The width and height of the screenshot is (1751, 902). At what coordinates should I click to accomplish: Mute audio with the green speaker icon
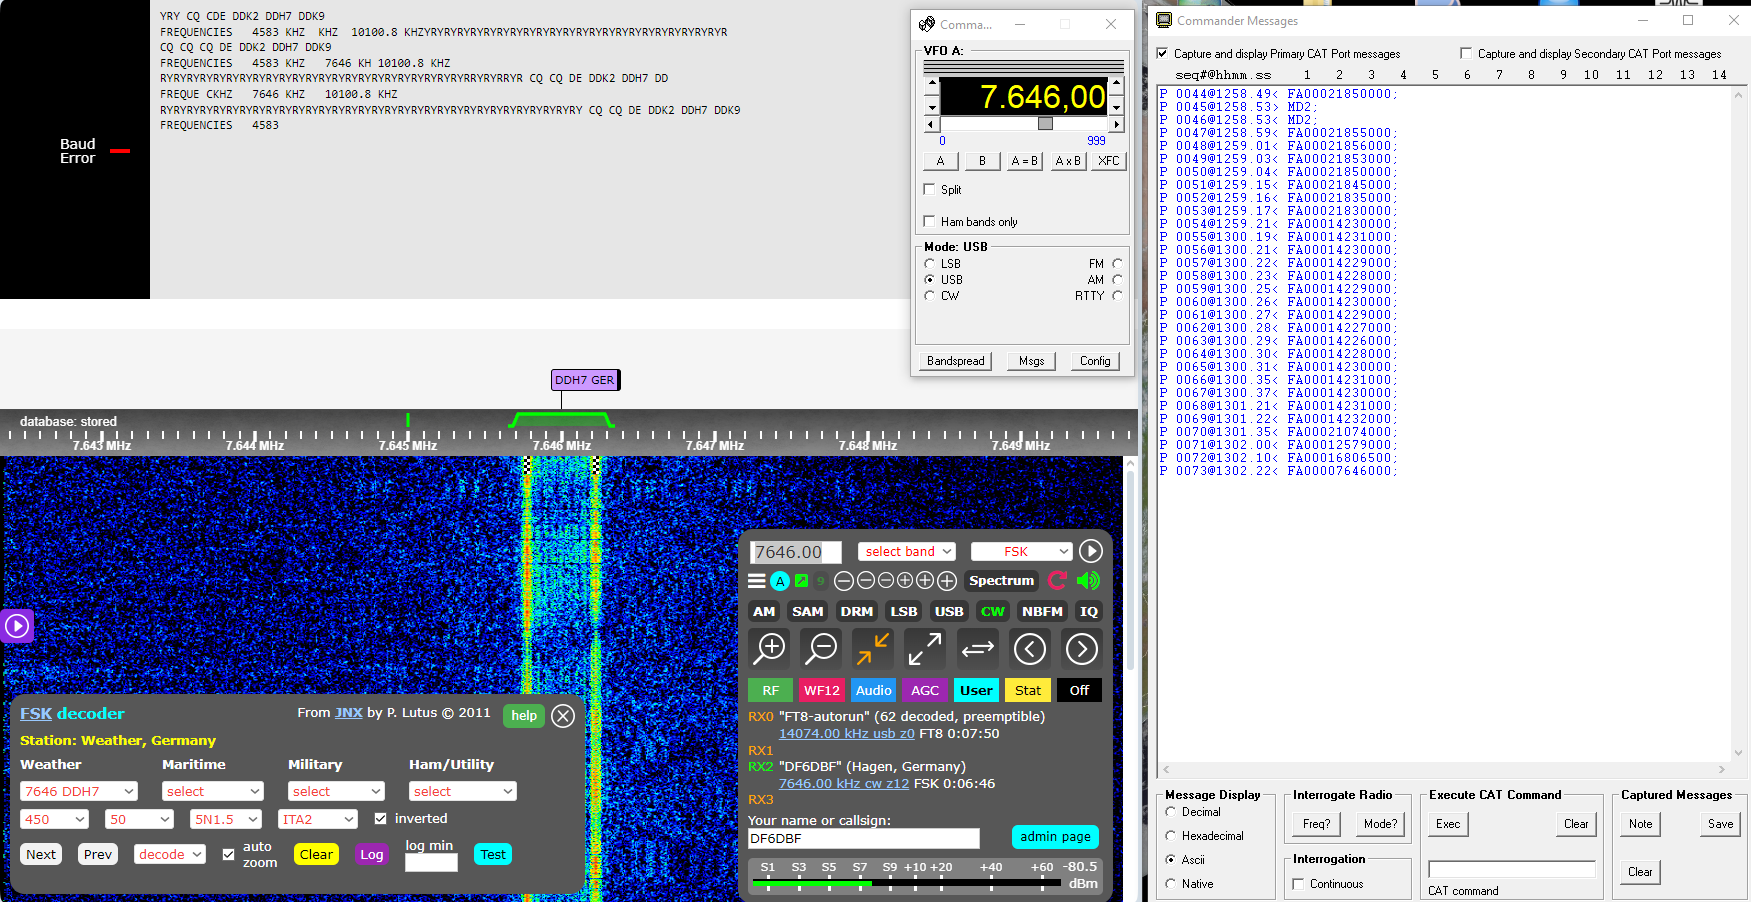coord(1088,580)
